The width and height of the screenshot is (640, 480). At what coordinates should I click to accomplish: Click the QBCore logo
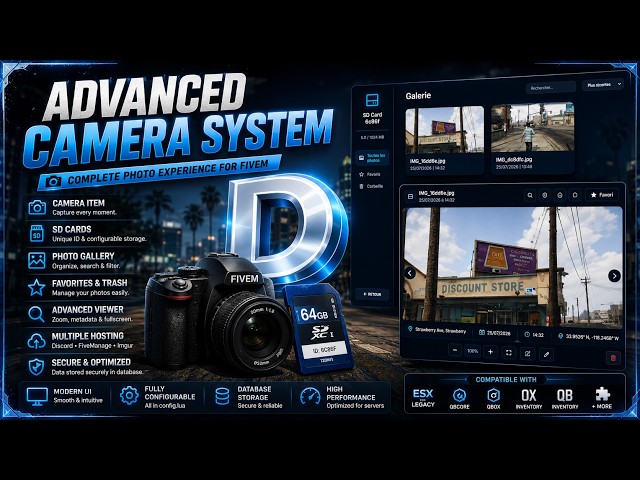[460, 398]
